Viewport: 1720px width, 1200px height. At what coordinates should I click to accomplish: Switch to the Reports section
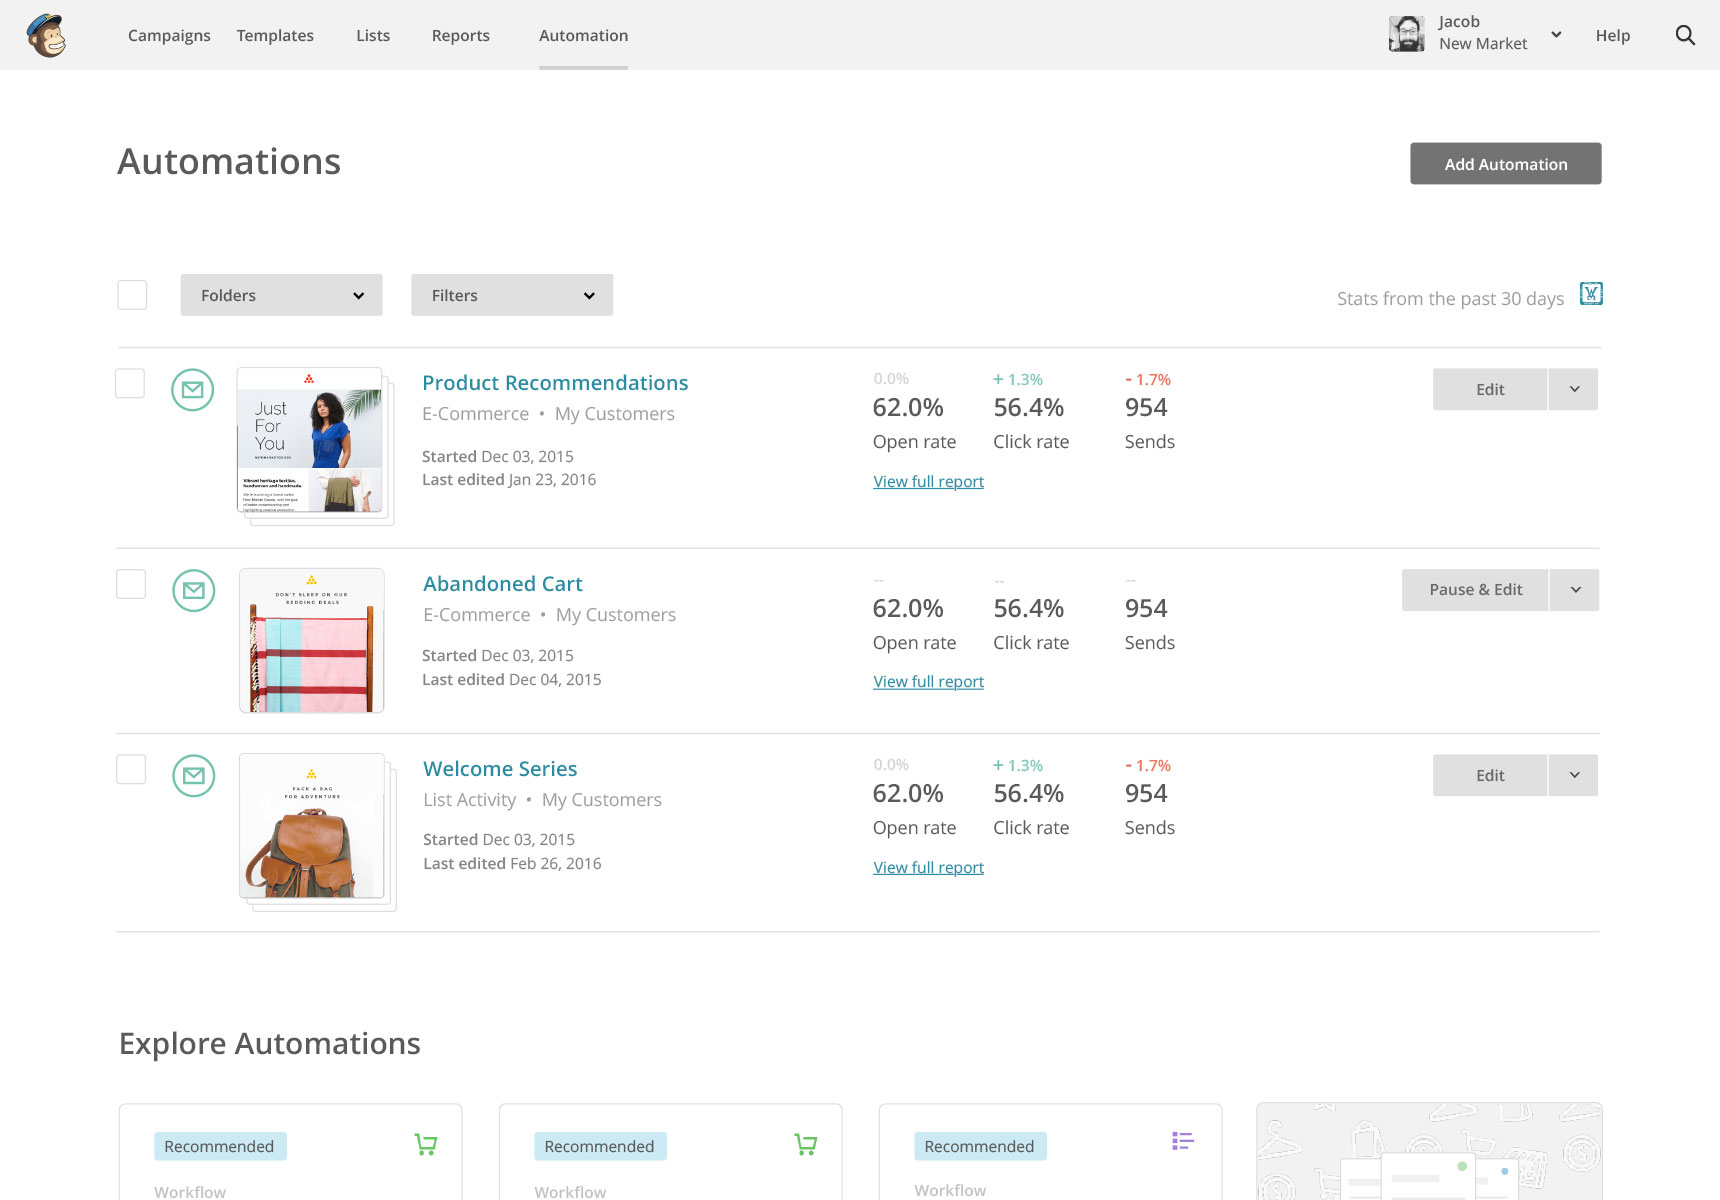coord(461,35)
